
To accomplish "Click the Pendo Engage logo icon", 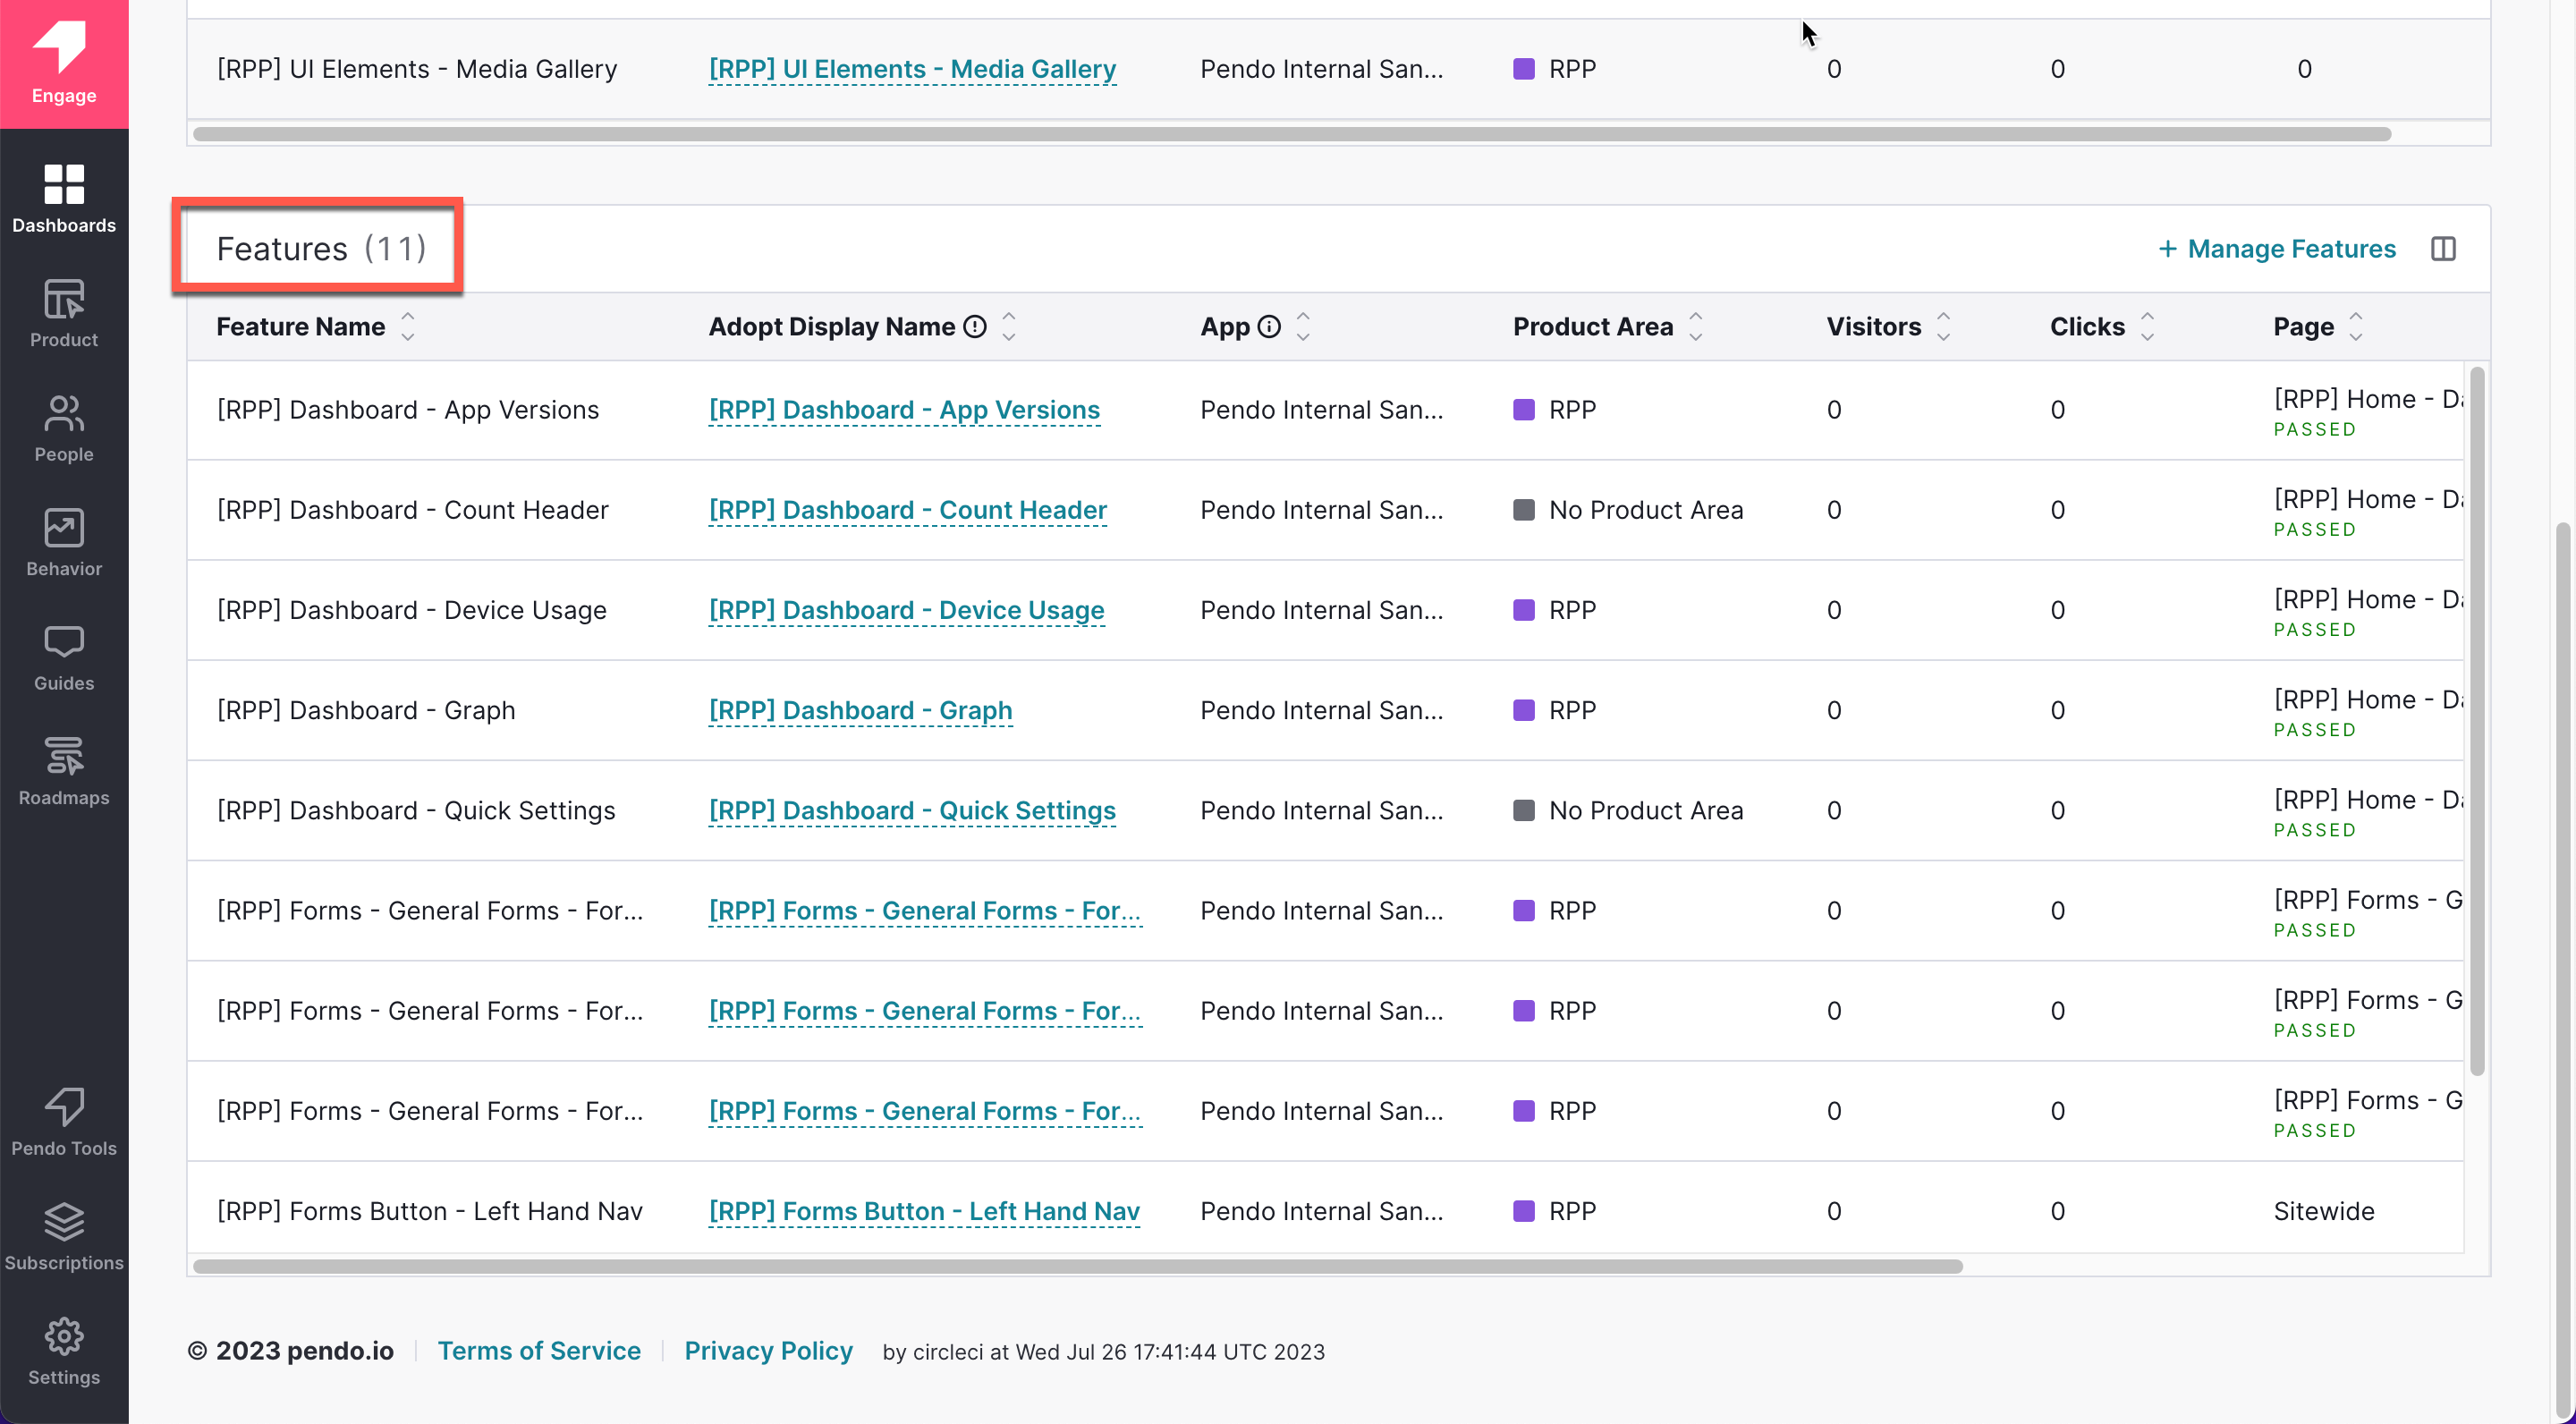I will pyautogui.click(x=63, y=63).
